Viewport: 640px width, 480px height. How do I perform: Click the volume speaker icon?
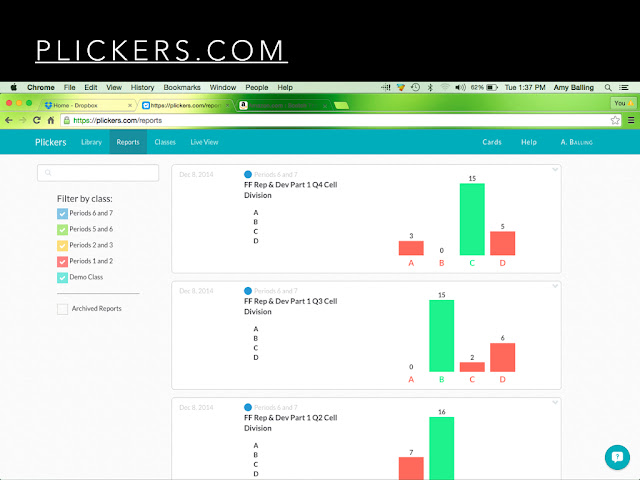460,87
